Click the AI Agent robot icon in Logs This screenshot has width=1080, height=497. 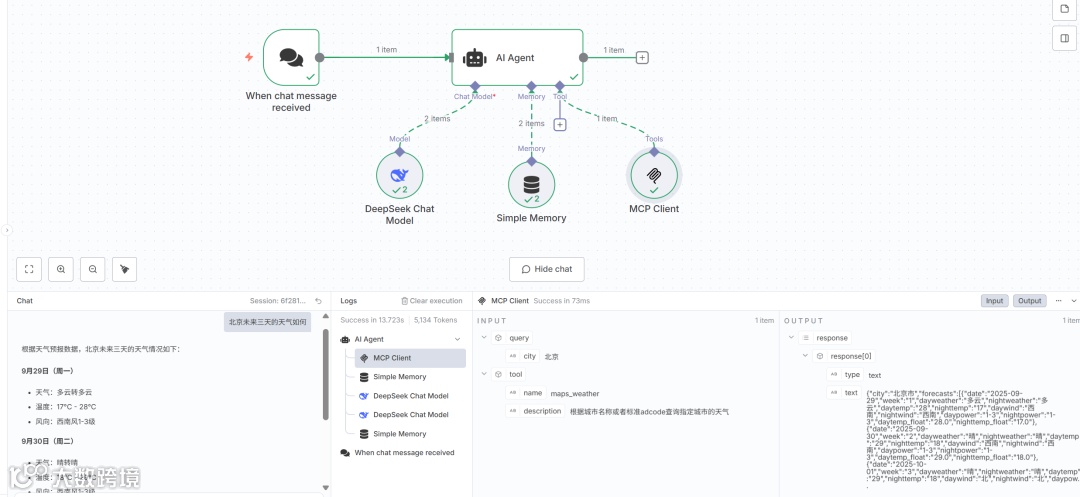pos(345,339)
